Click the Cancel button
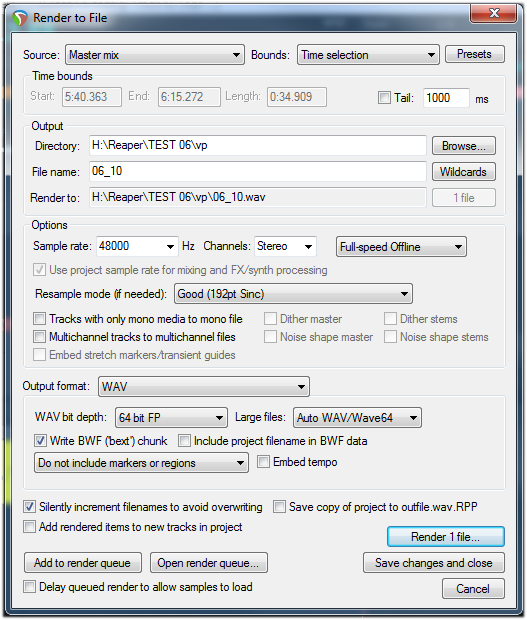 473,589
